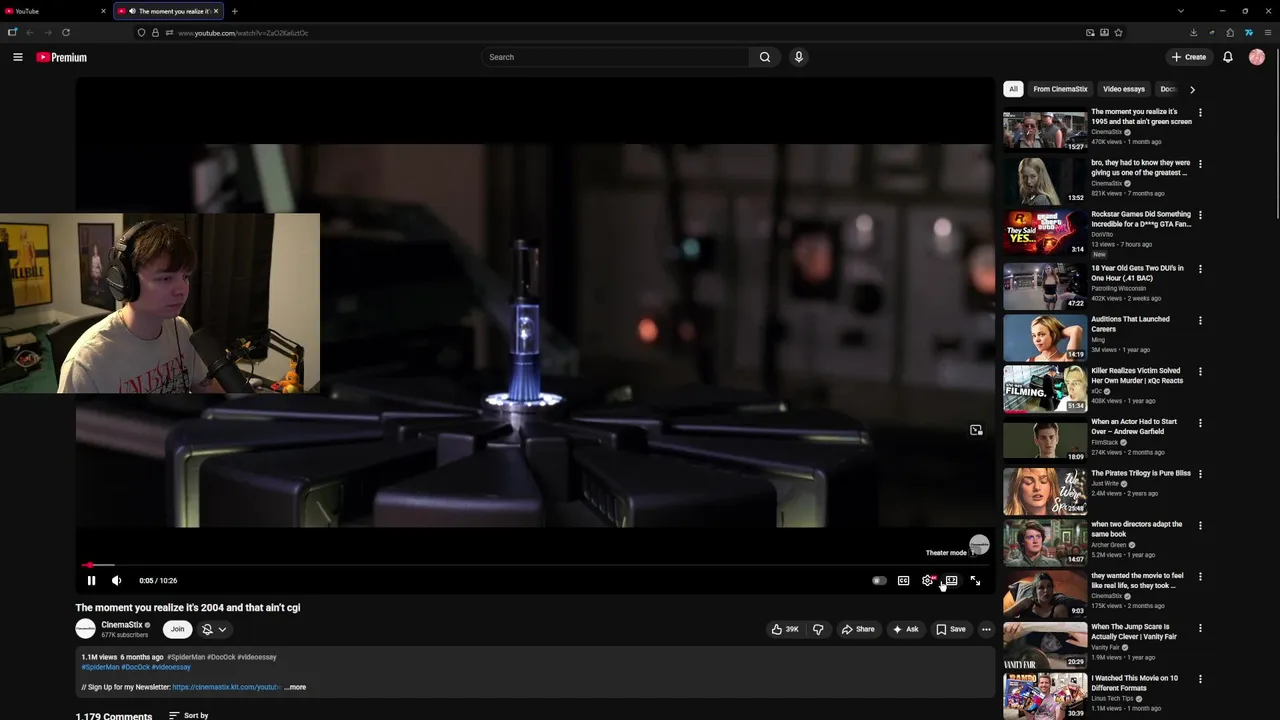Open the Ask AI button
Viewport: 1280px width, 720px height.
pyautogui.click(x=905, y=629)
